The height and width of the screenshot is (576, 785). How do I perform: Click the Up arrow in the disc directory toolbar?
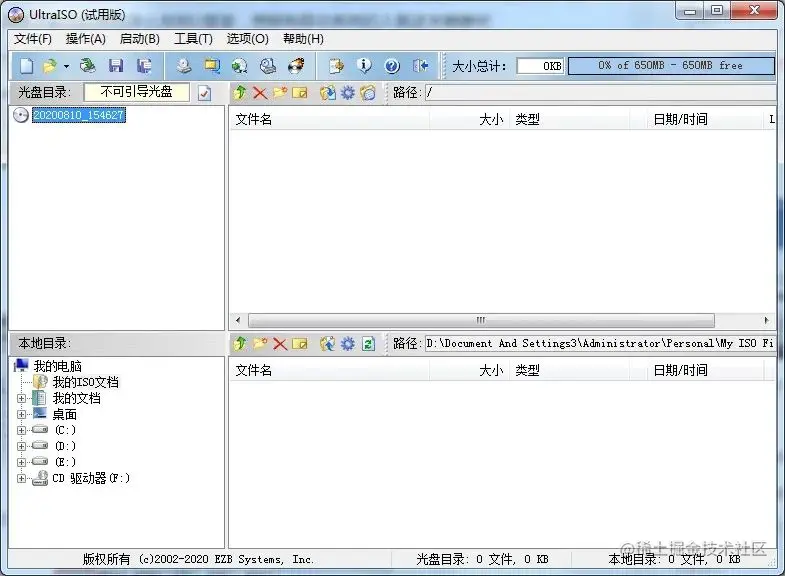click(x=240, y=93)
